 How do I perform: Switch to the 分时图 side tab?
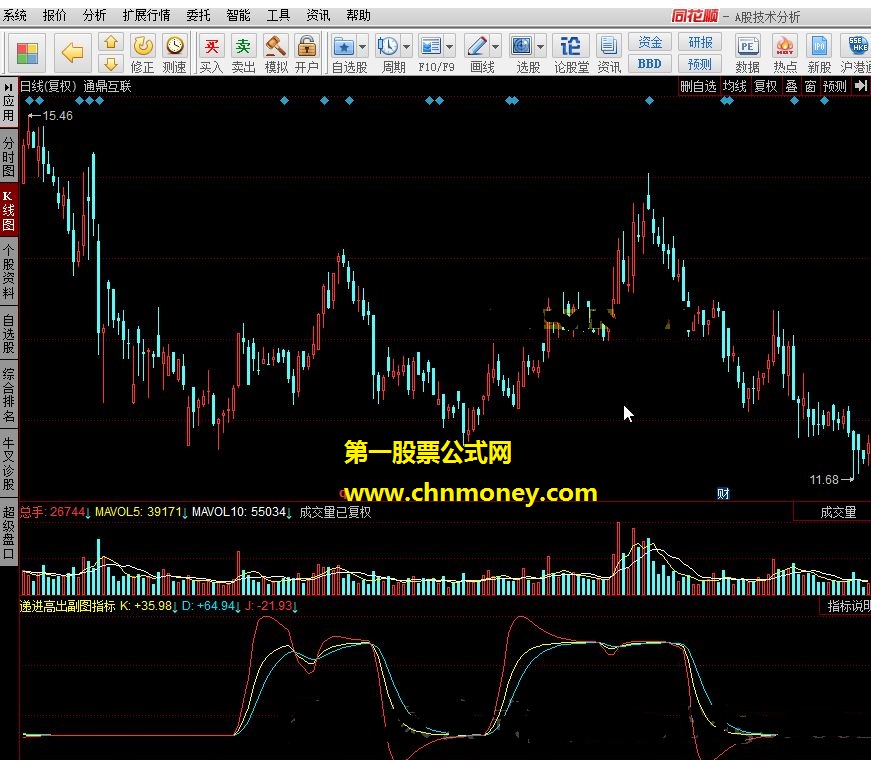click(x=8, y=157)
